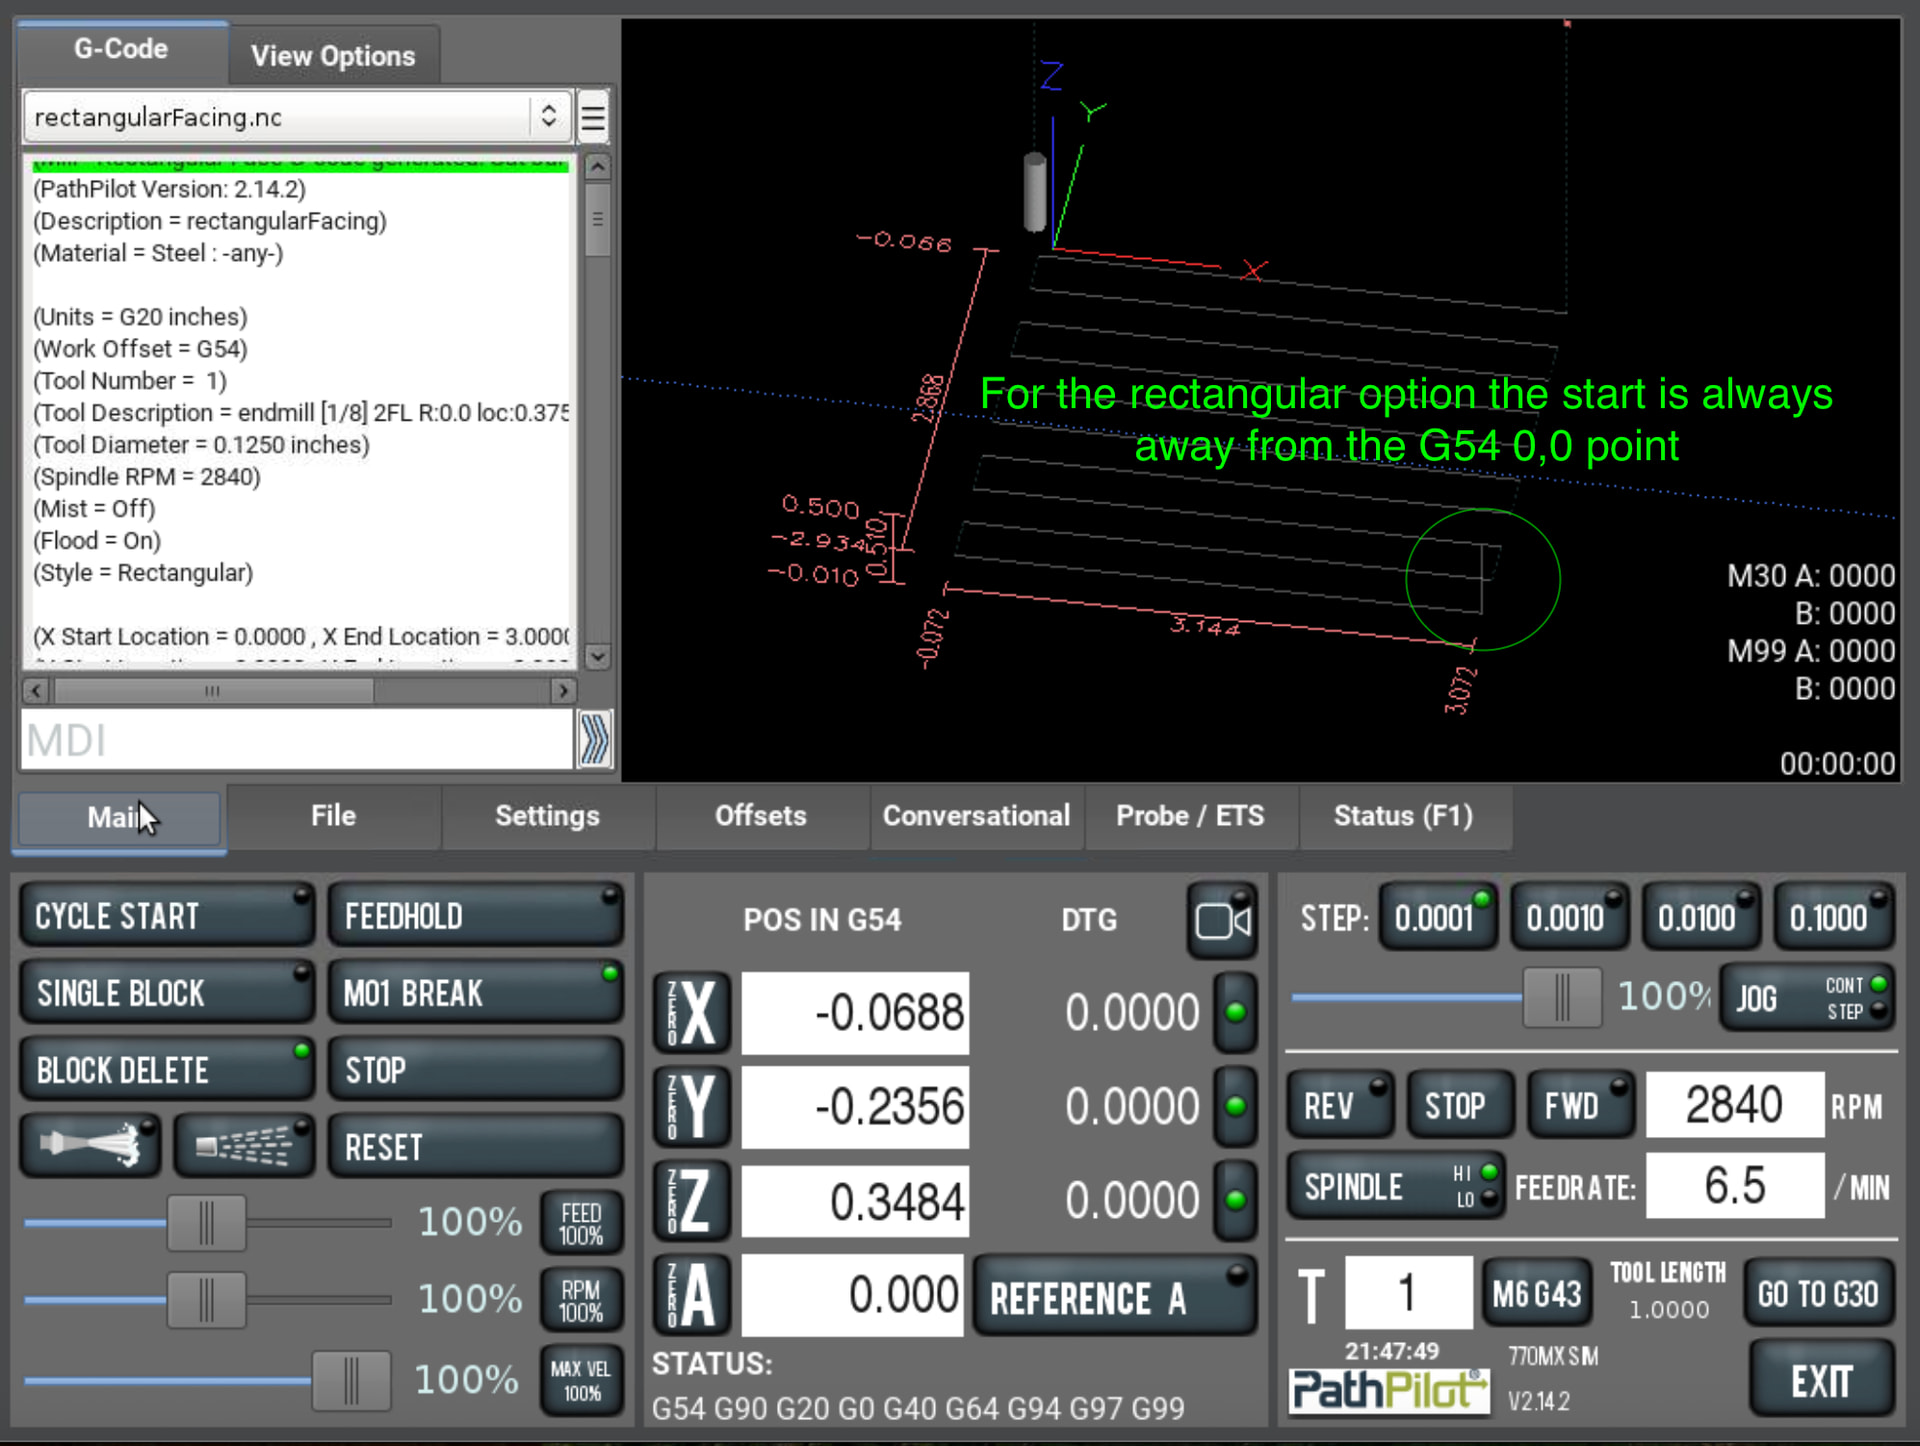Click the program STOP button below Feedhold
The width and height of the screenshot is (1920, 1446).
click(476, 1070)
